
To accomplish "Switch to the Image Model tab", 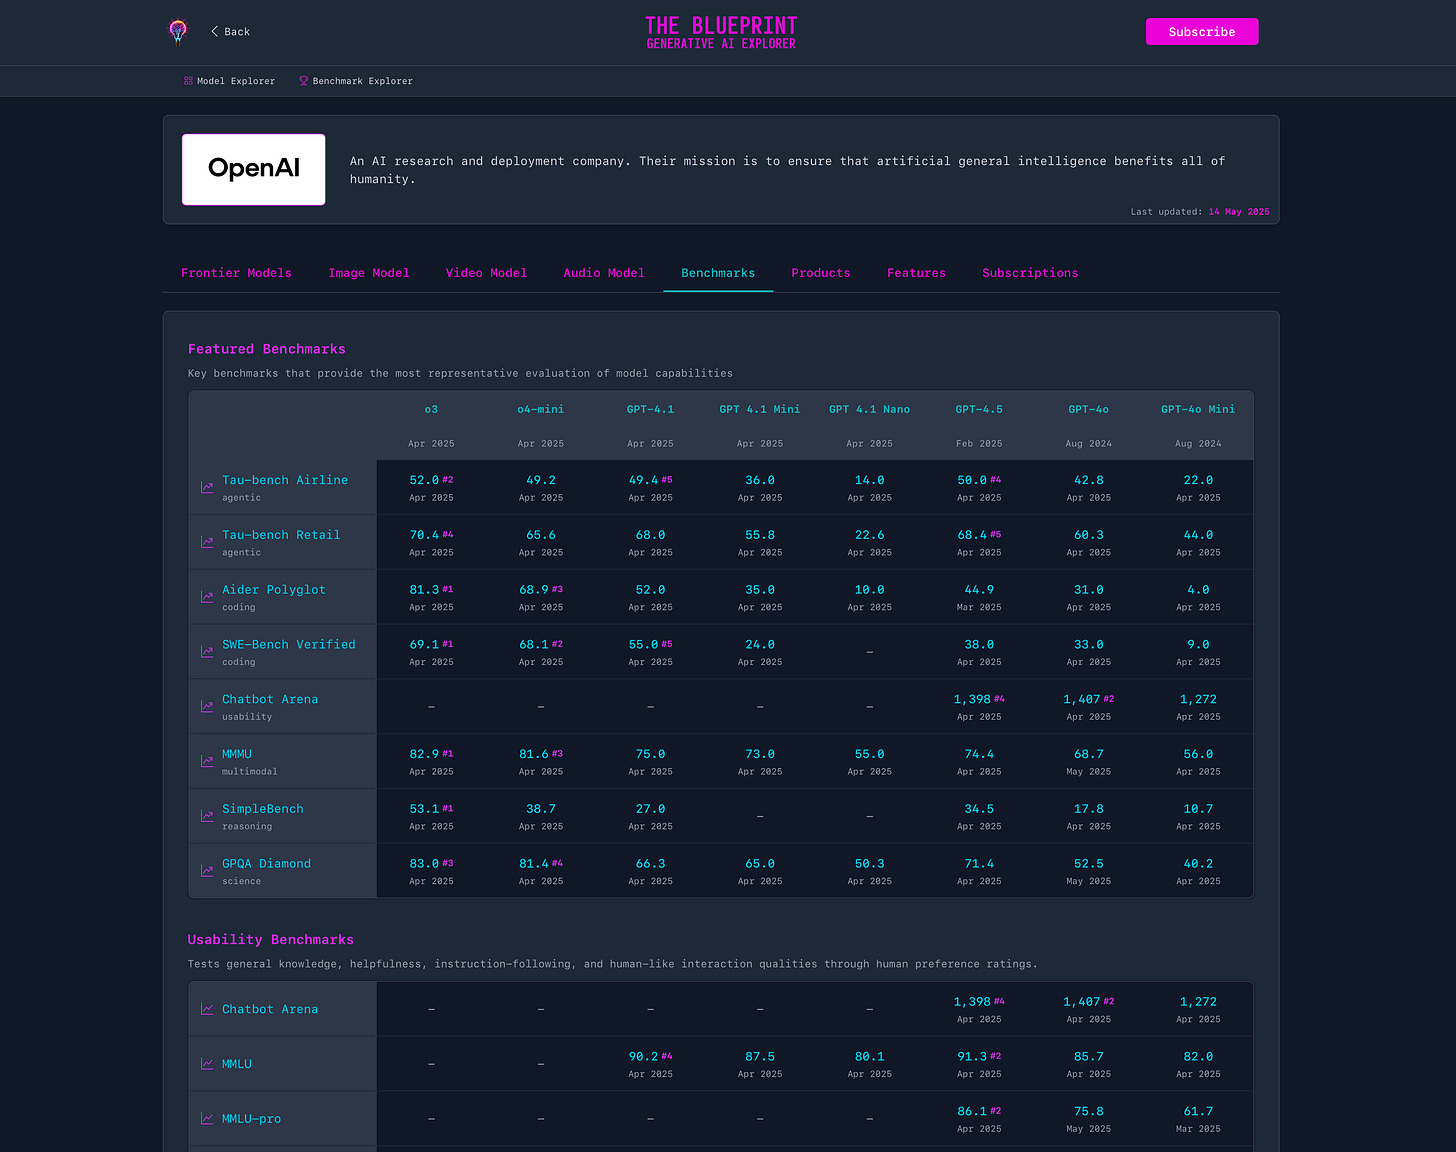I will click(x=369, y=273).
